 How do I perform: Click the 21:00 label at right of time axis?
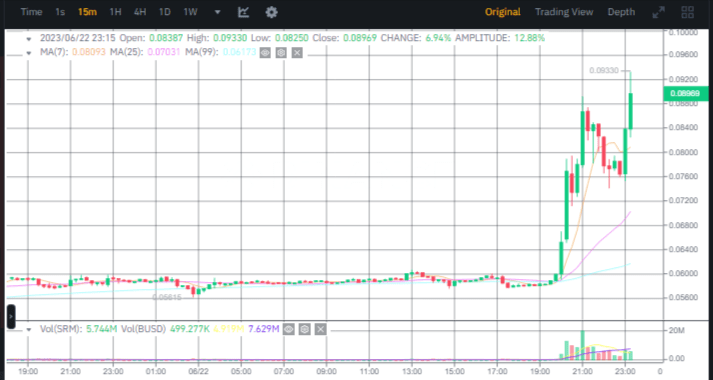point(582,371)
